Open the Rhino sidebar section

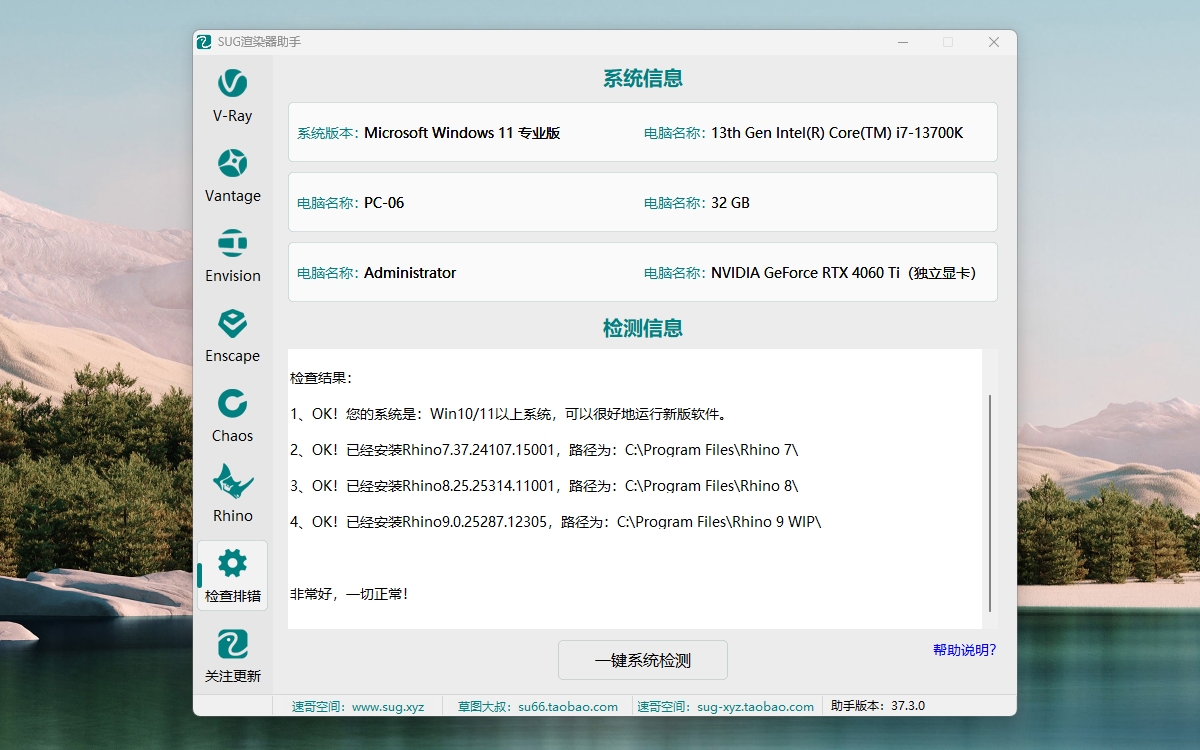[232, 496]
